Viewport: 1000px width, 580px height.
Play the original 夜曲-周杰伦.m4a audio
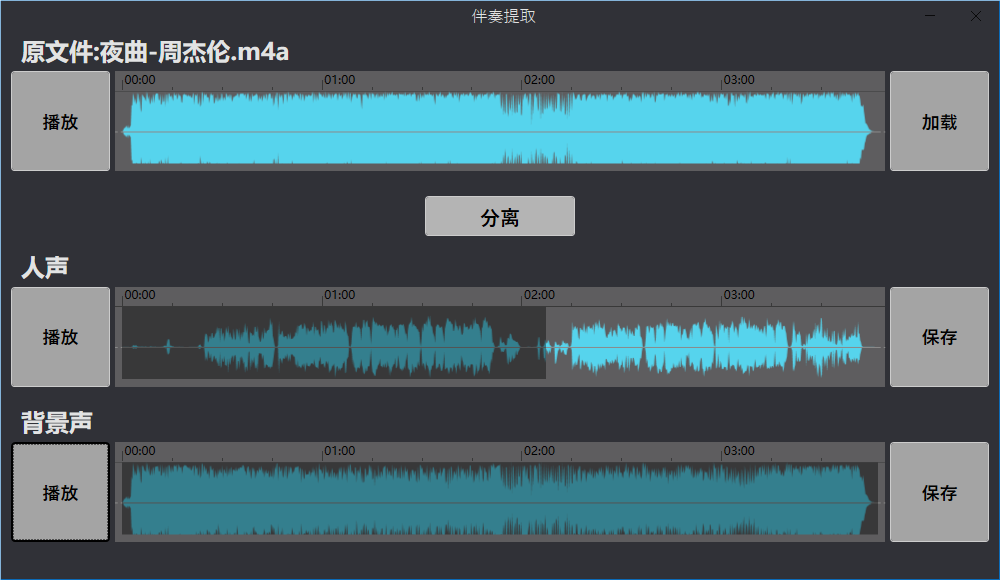click(60, 120)
